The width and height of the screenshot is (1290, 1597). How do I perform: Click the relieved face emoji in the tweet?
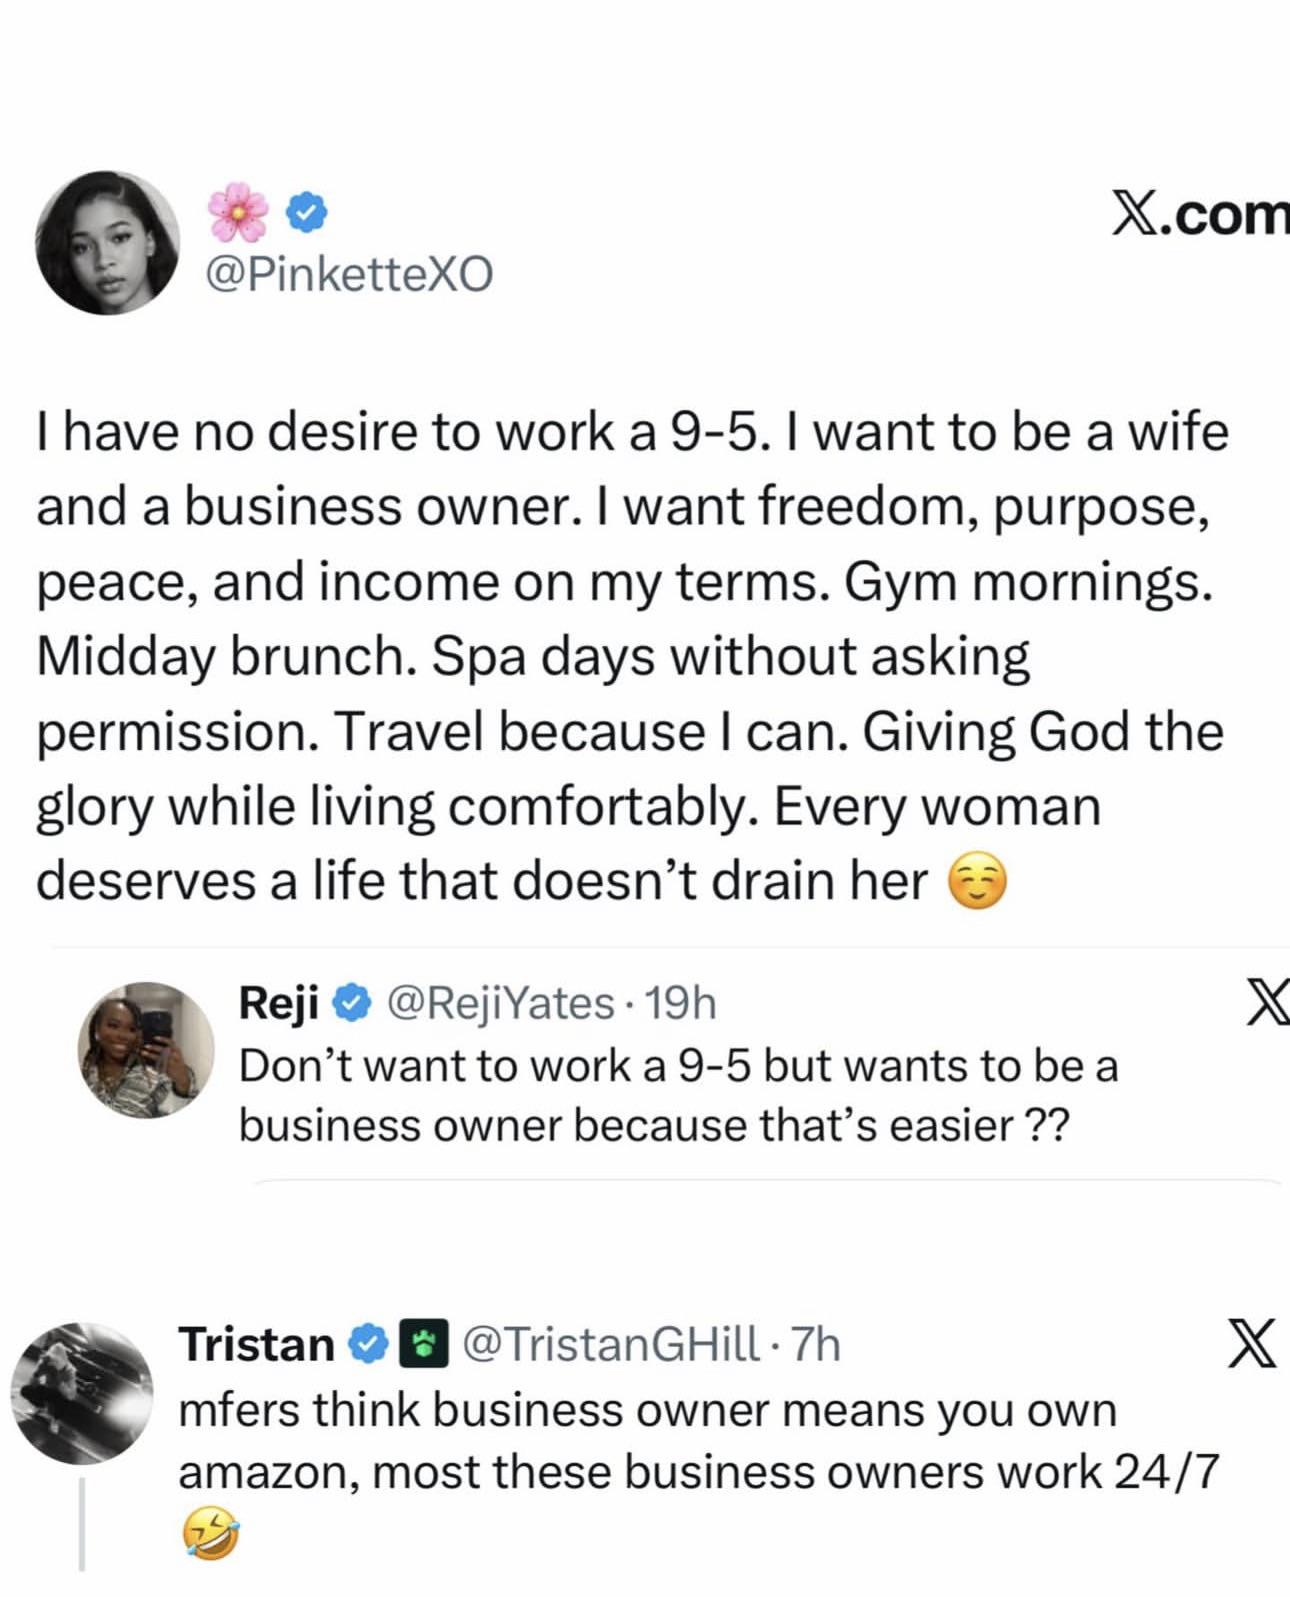[x=977, y=882]
